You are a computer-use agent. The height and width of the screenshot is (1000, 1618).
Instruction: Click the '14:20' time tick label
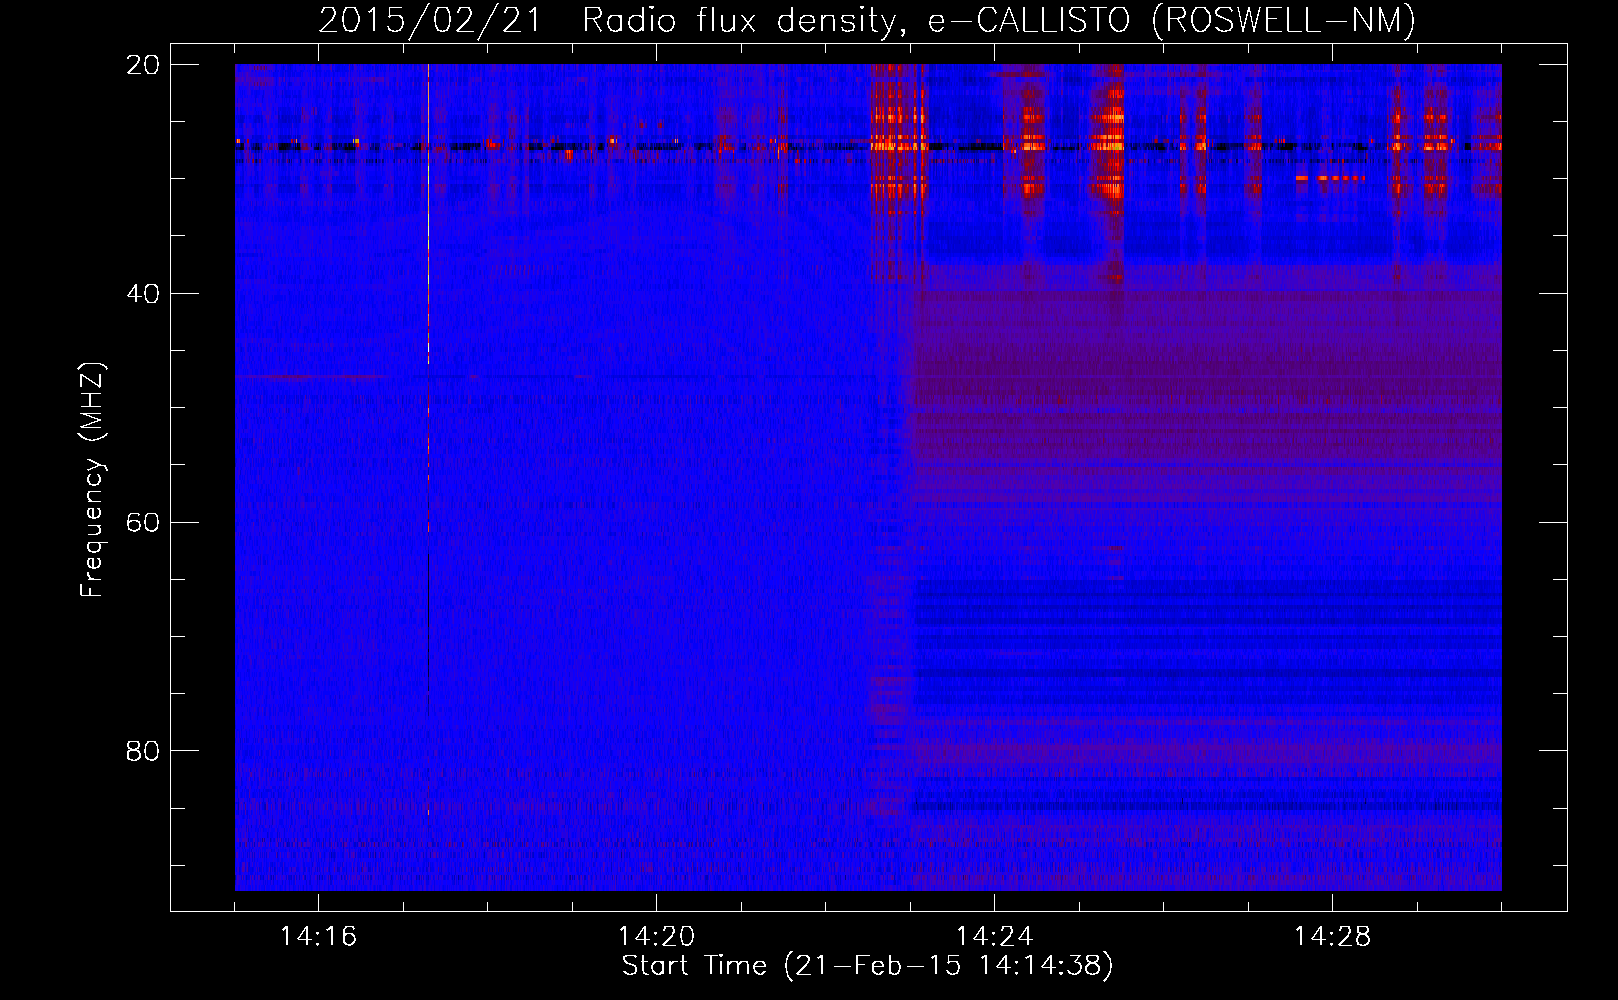[656, 937]
